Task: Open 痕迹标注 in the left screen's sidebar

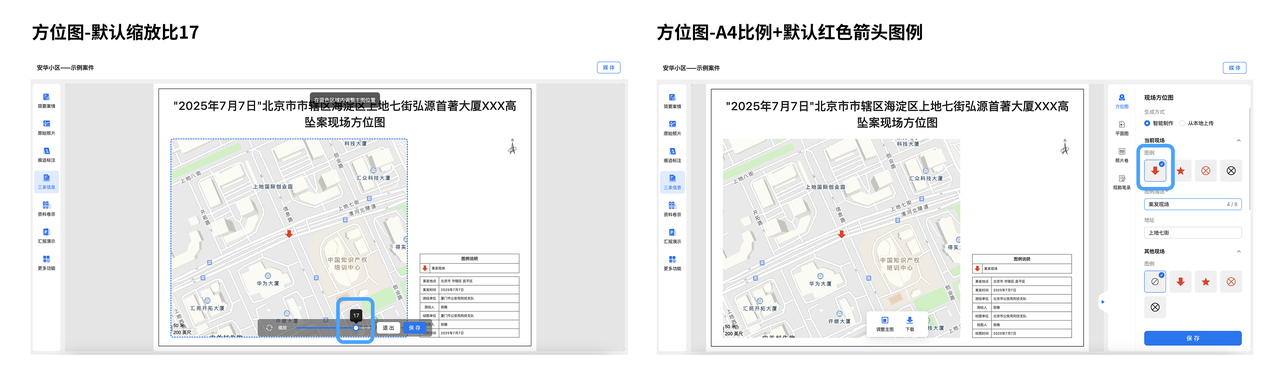Action: [46, 155]
